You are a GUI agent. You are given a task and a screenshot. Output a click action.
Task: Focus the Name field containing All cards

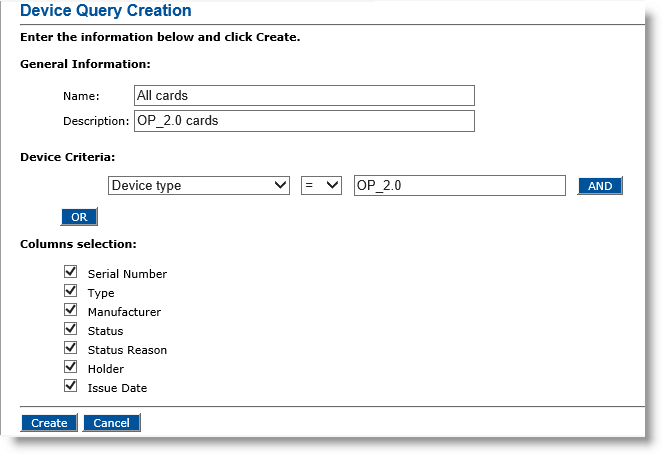click(x=304, y=96)
